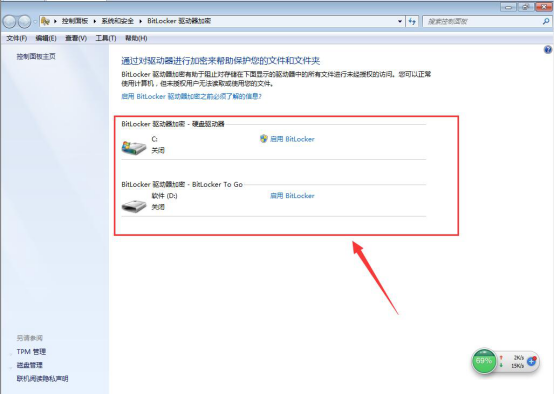Go to 控制面板主页 link

[x=36, y=57]
